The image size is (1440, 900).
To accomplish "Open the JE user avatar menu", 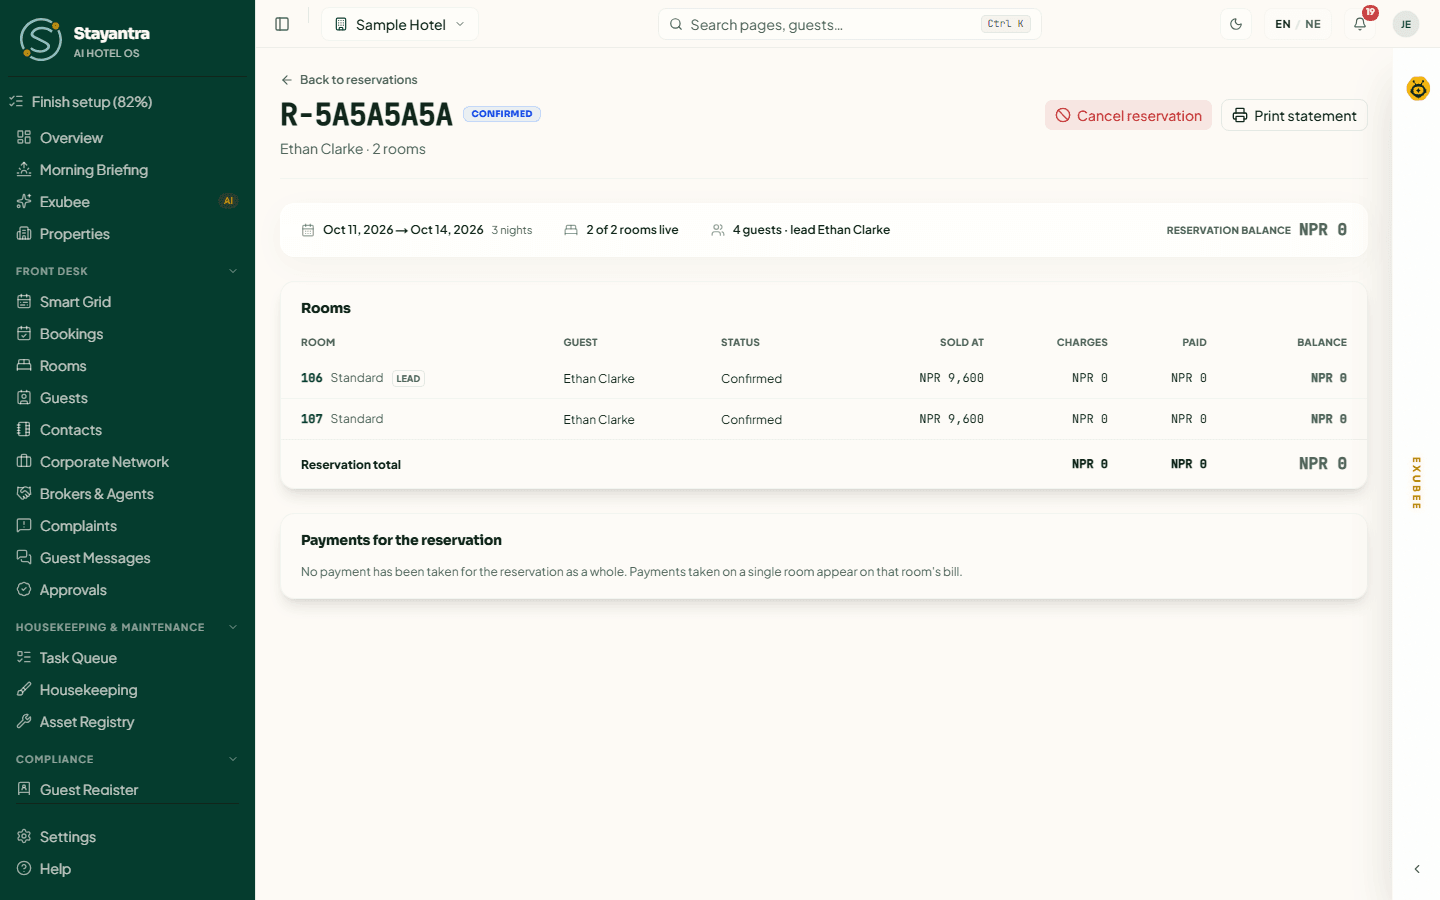I will click(1406, 24).
